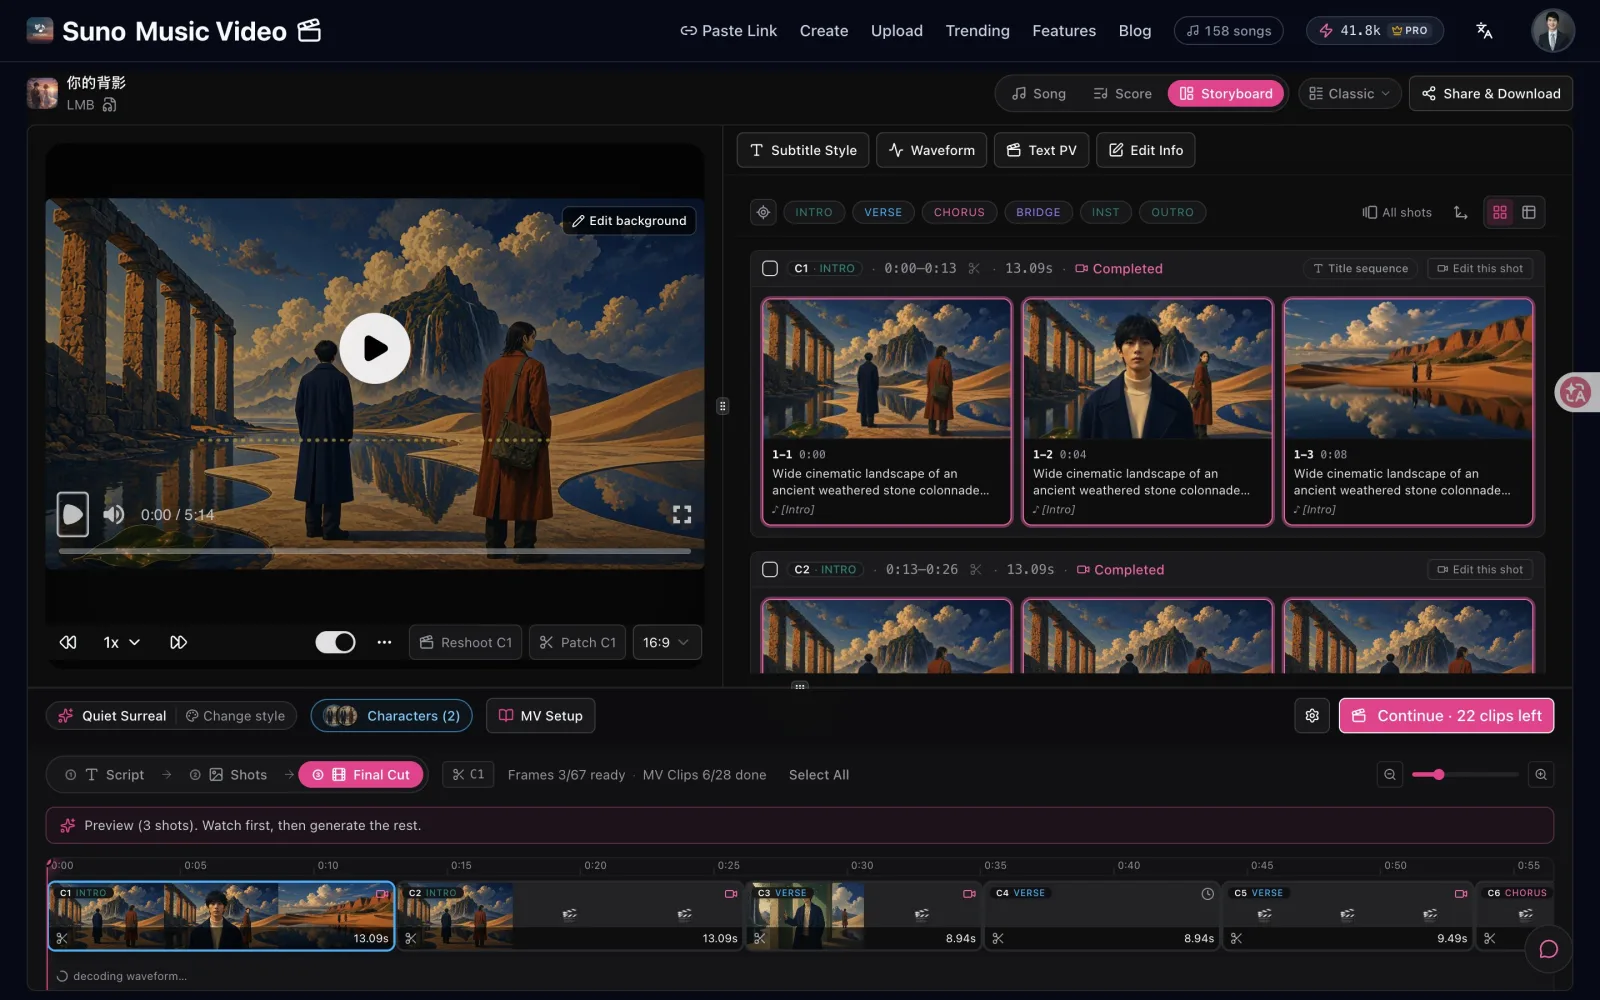Adjust the timeline zoom slider
The height and width of the screenshot is (1000, 1600).
click(1465, 774)
